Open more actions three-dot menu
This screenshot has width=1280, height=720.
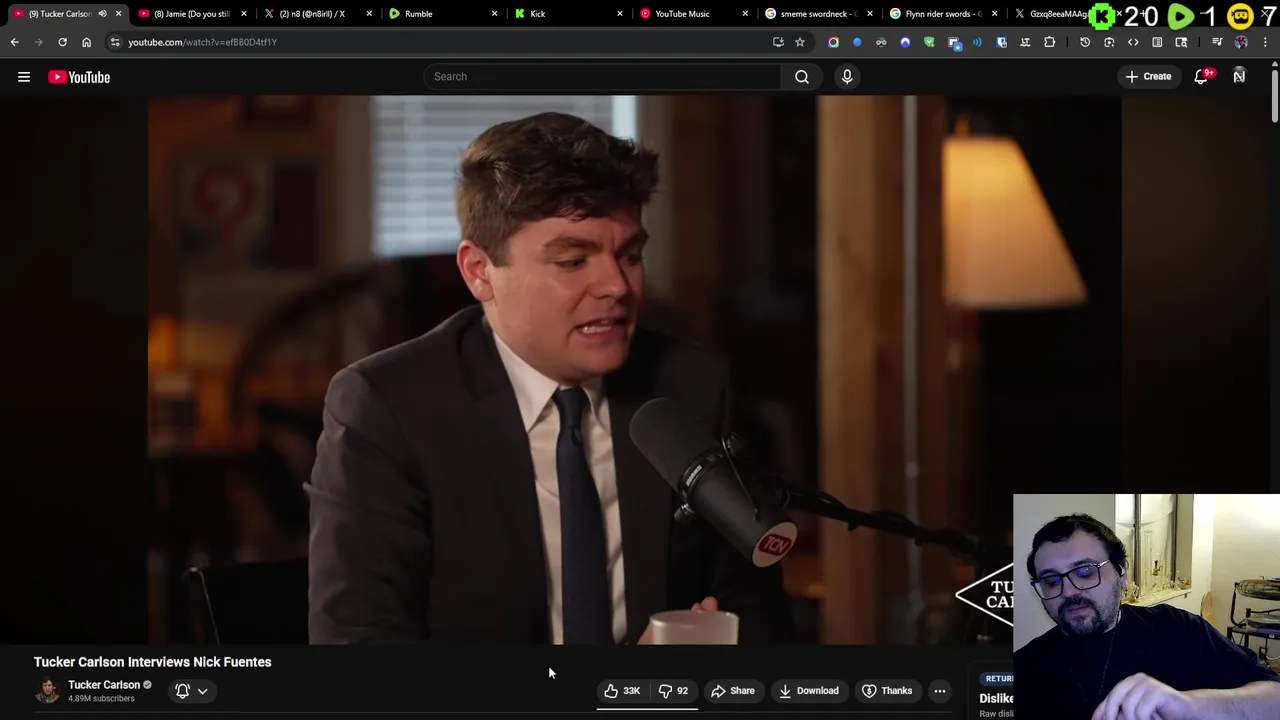pos(939,691)
